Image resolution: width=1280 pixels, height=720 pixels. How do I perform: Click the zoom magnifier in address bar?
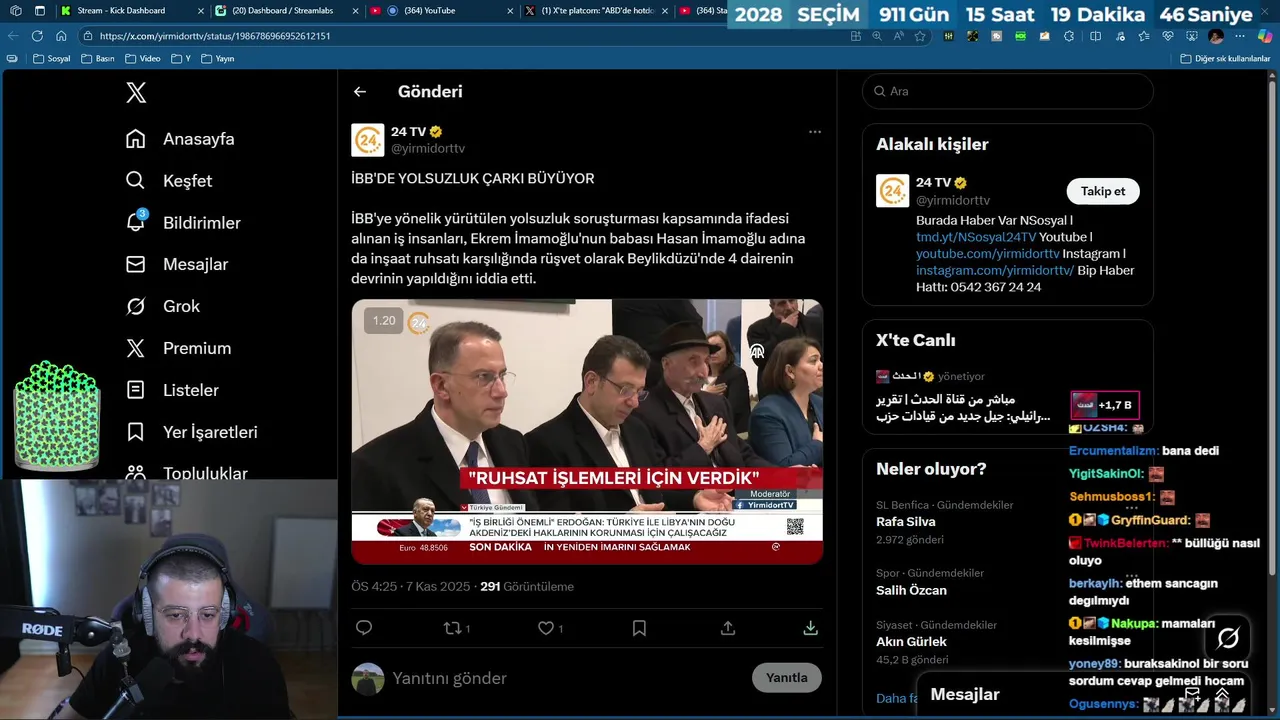coord(877,36)
